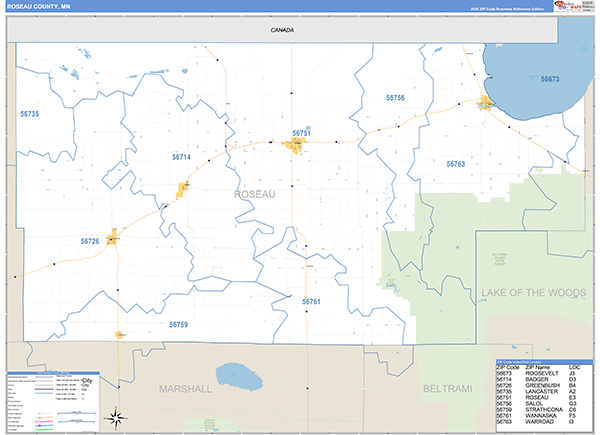Click the lake in Marshall county

239,377
